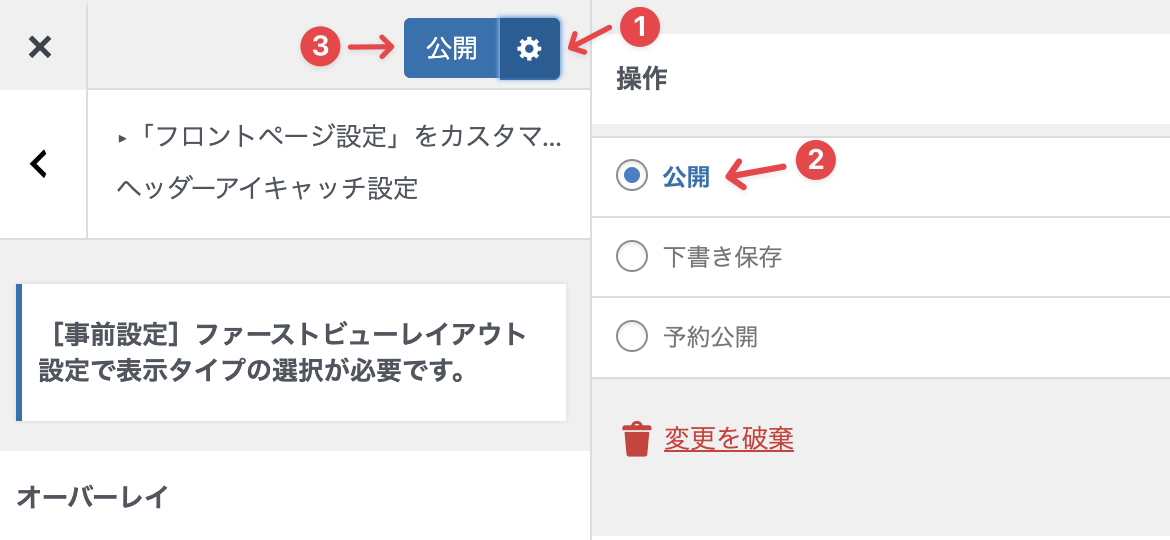Click the 操作 panel heading
The image size is (1170, 540).
click(x=642, y=79)
